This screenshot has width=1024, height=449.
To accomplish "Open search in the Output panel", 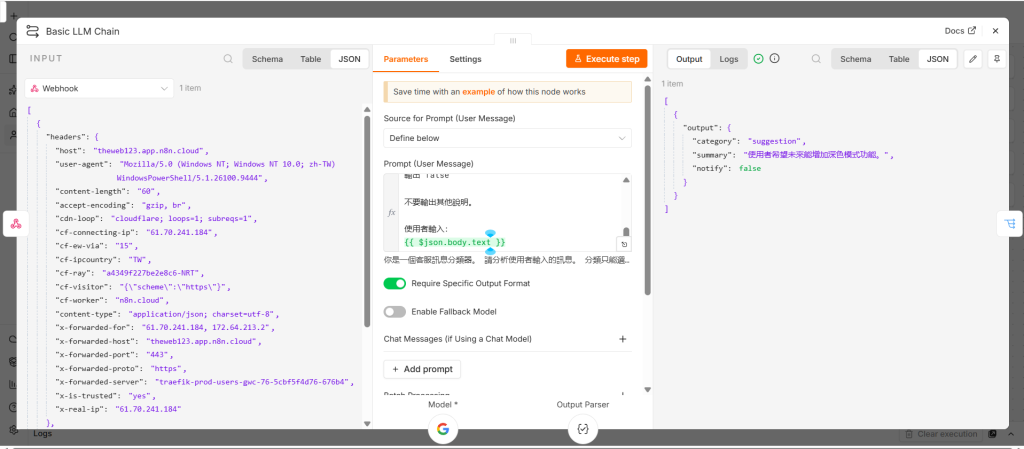I will 816,59.
